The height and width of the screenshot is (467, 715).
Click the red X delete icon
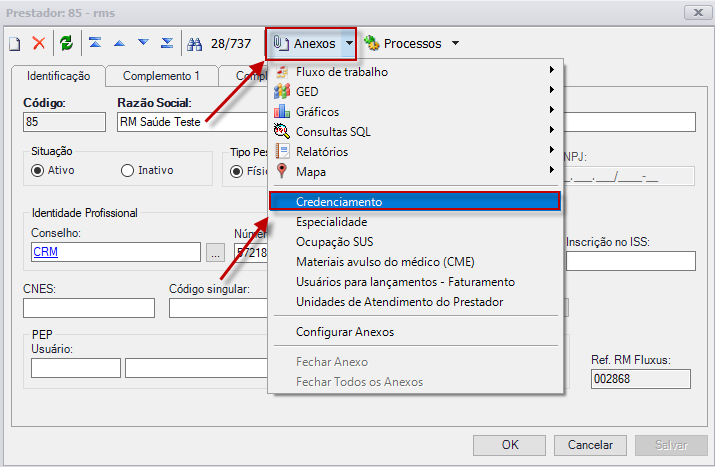[x=39, y=43]
